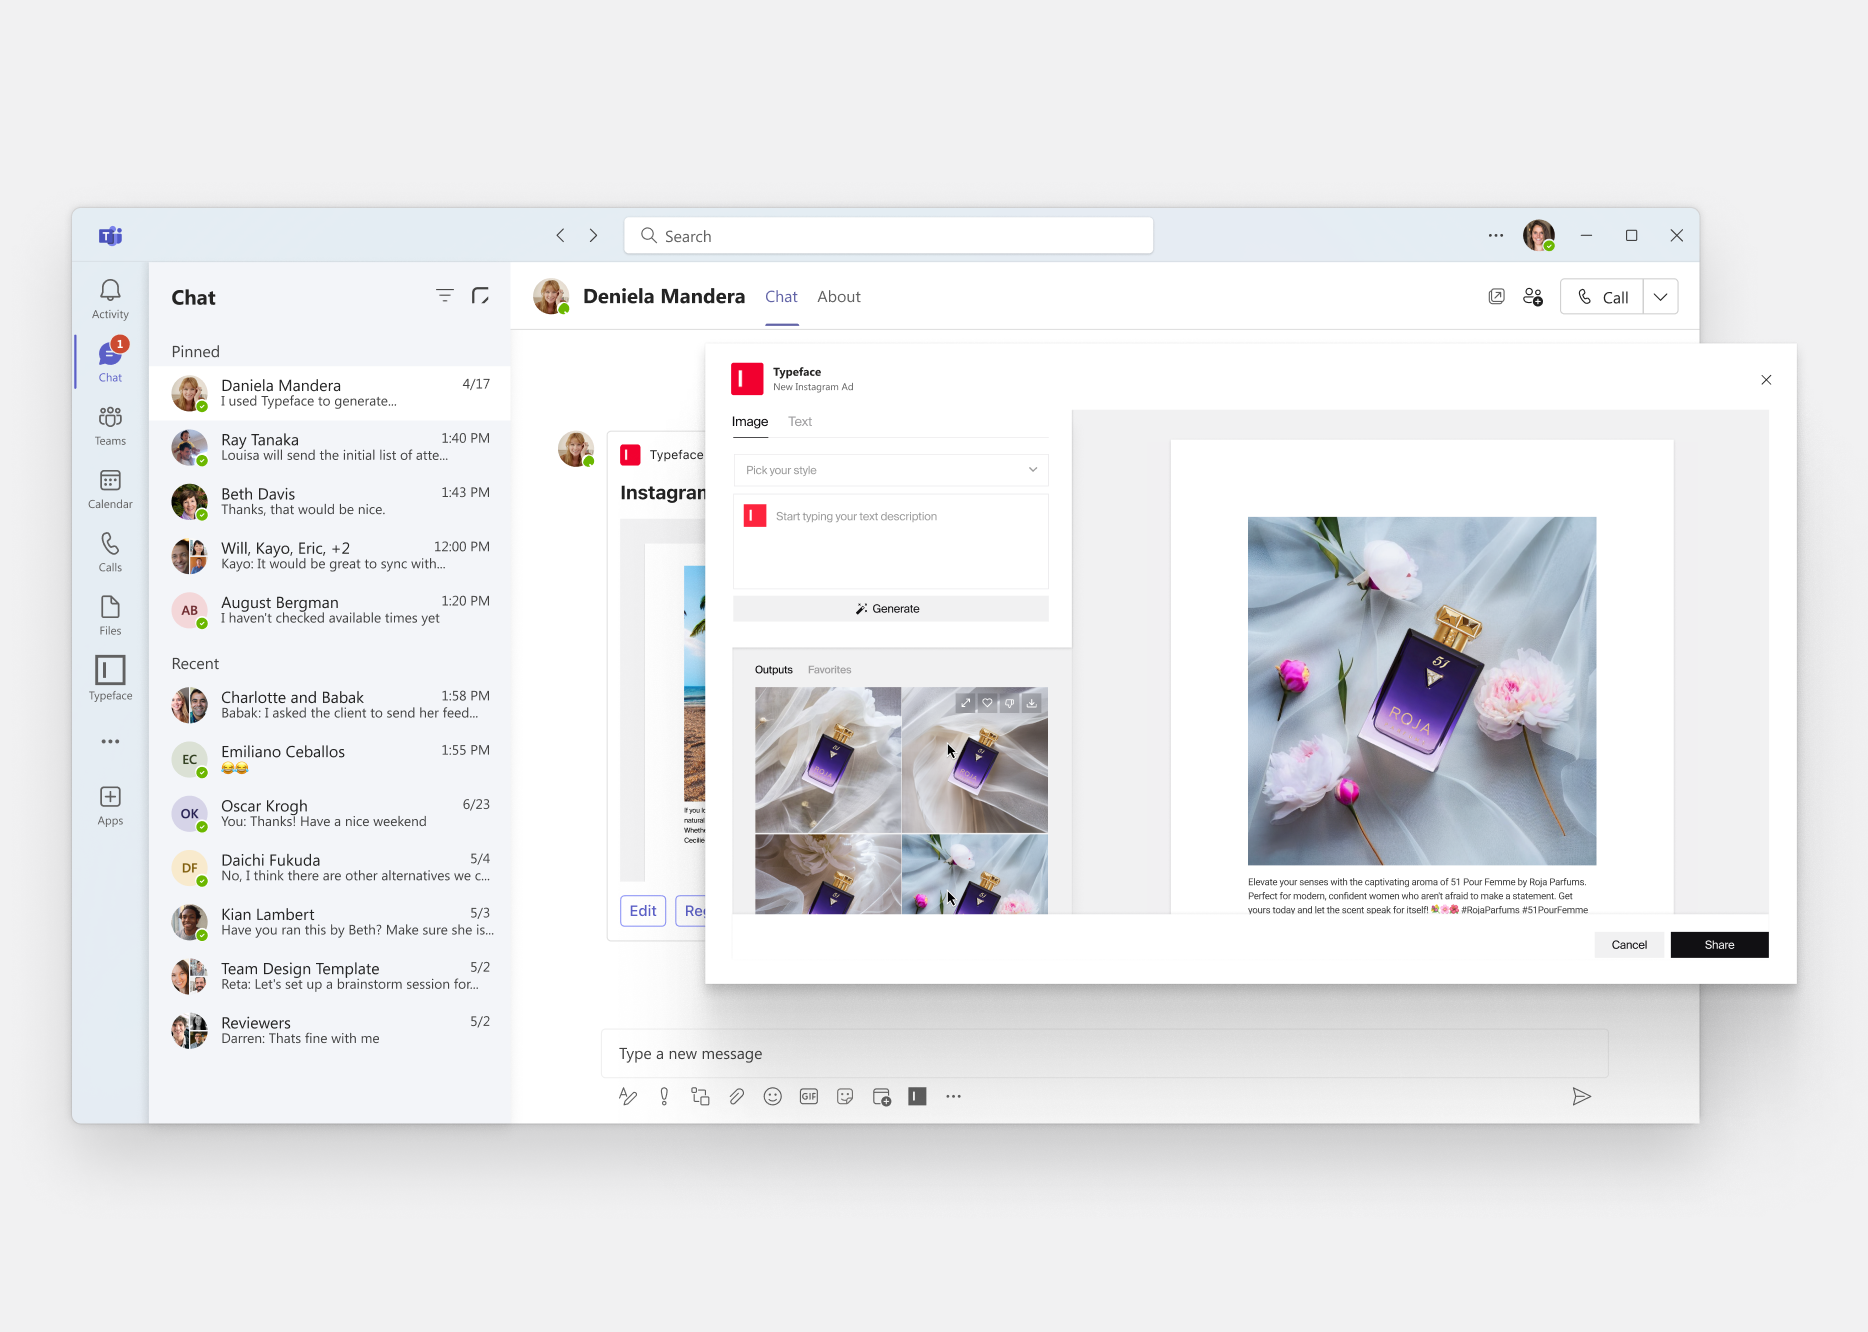Open Teams section in the sidebar
Screen dimensions: 1868x1332
click(x=110, y=426)
